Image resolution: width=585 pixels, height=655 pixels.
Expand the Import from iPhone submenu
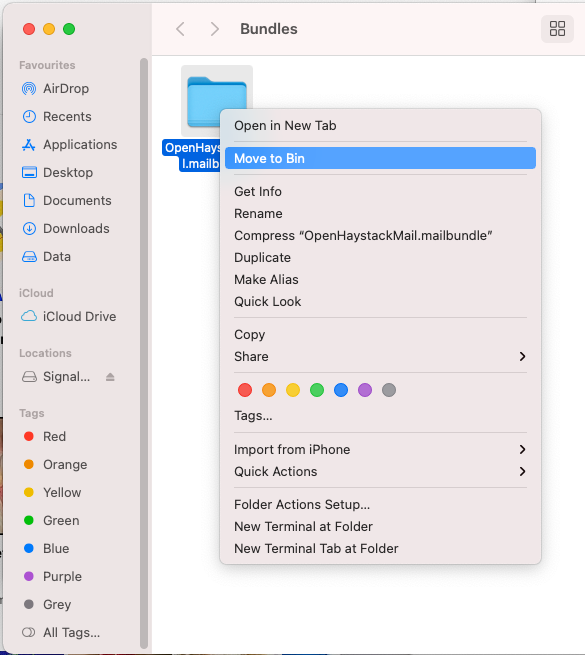(x=380, y=449)
